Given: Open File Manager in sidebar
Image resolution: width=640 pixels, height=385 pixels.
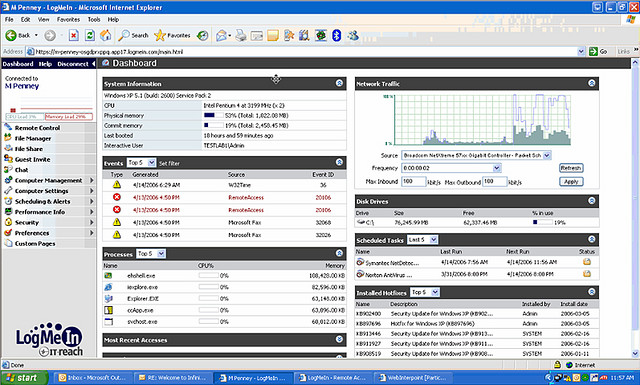Looking at the screenshot, I should pos(33,138).
